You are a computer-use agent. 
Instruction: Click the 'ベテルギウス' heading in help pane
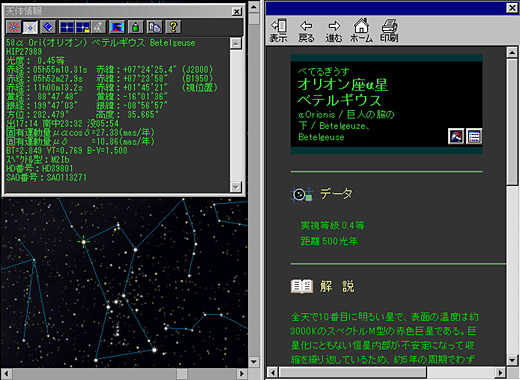(339, 100)
